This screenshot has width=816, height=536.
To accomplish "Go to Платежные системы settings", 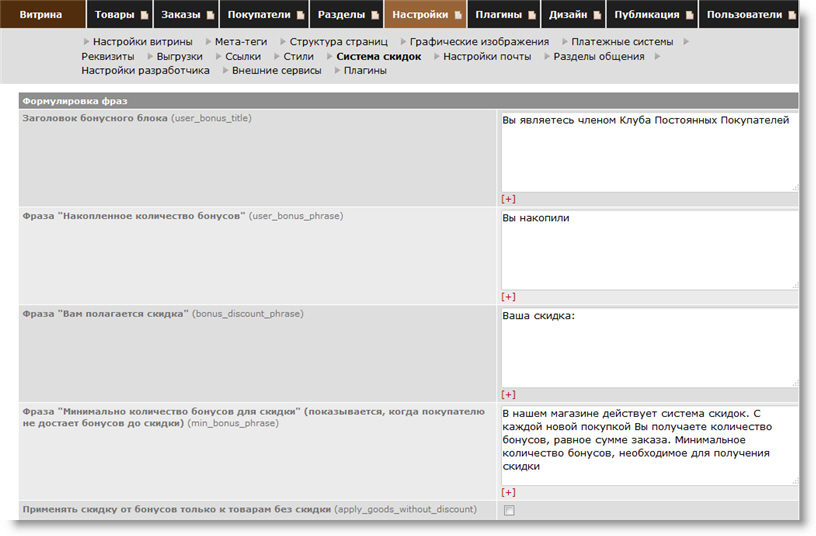I will [x=622, y=42].
